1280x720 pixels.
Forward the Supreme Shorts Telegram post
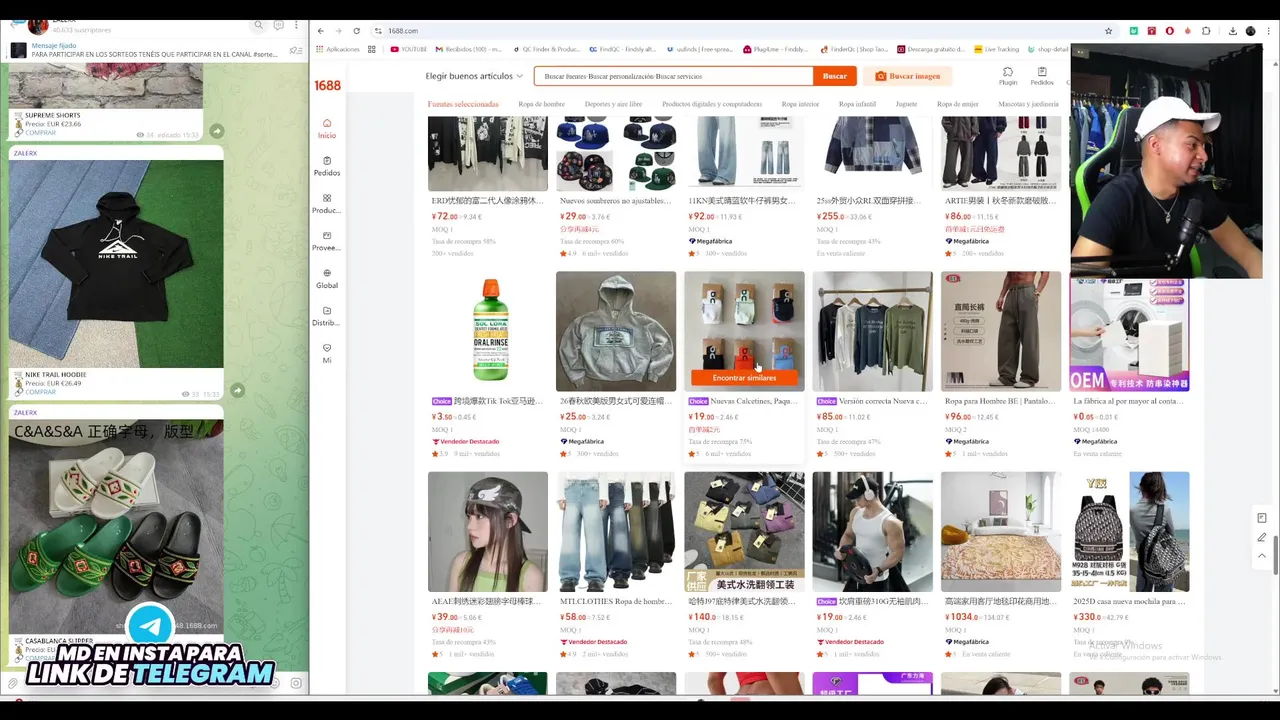click(x=216, y=131)
